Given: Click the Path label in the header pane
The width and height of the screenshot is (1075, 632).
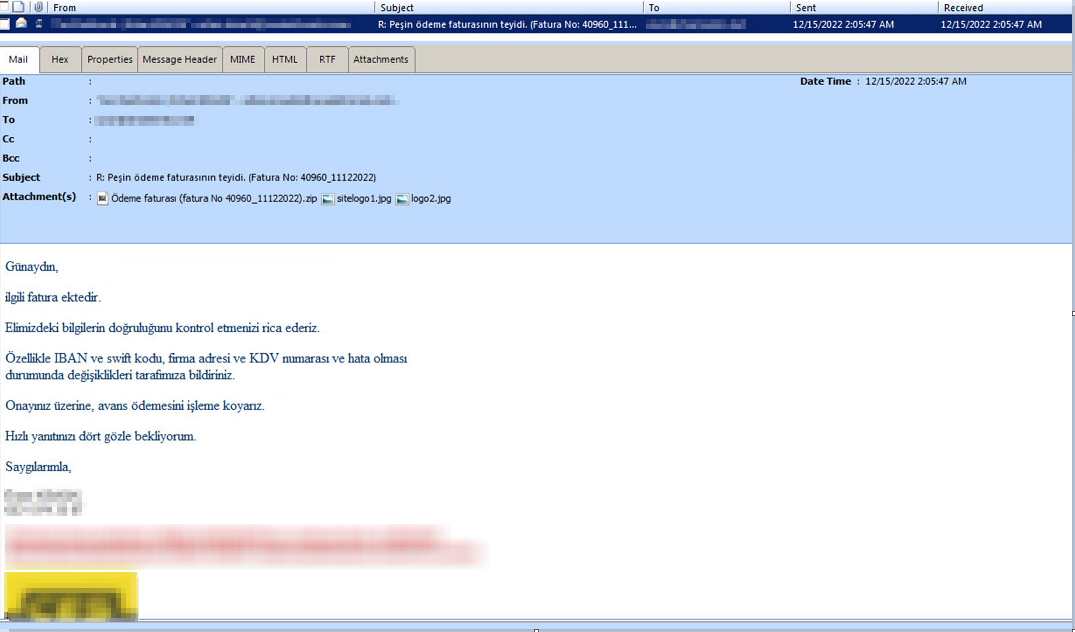Looking at the screenshot, I should (x=14, y=81).
